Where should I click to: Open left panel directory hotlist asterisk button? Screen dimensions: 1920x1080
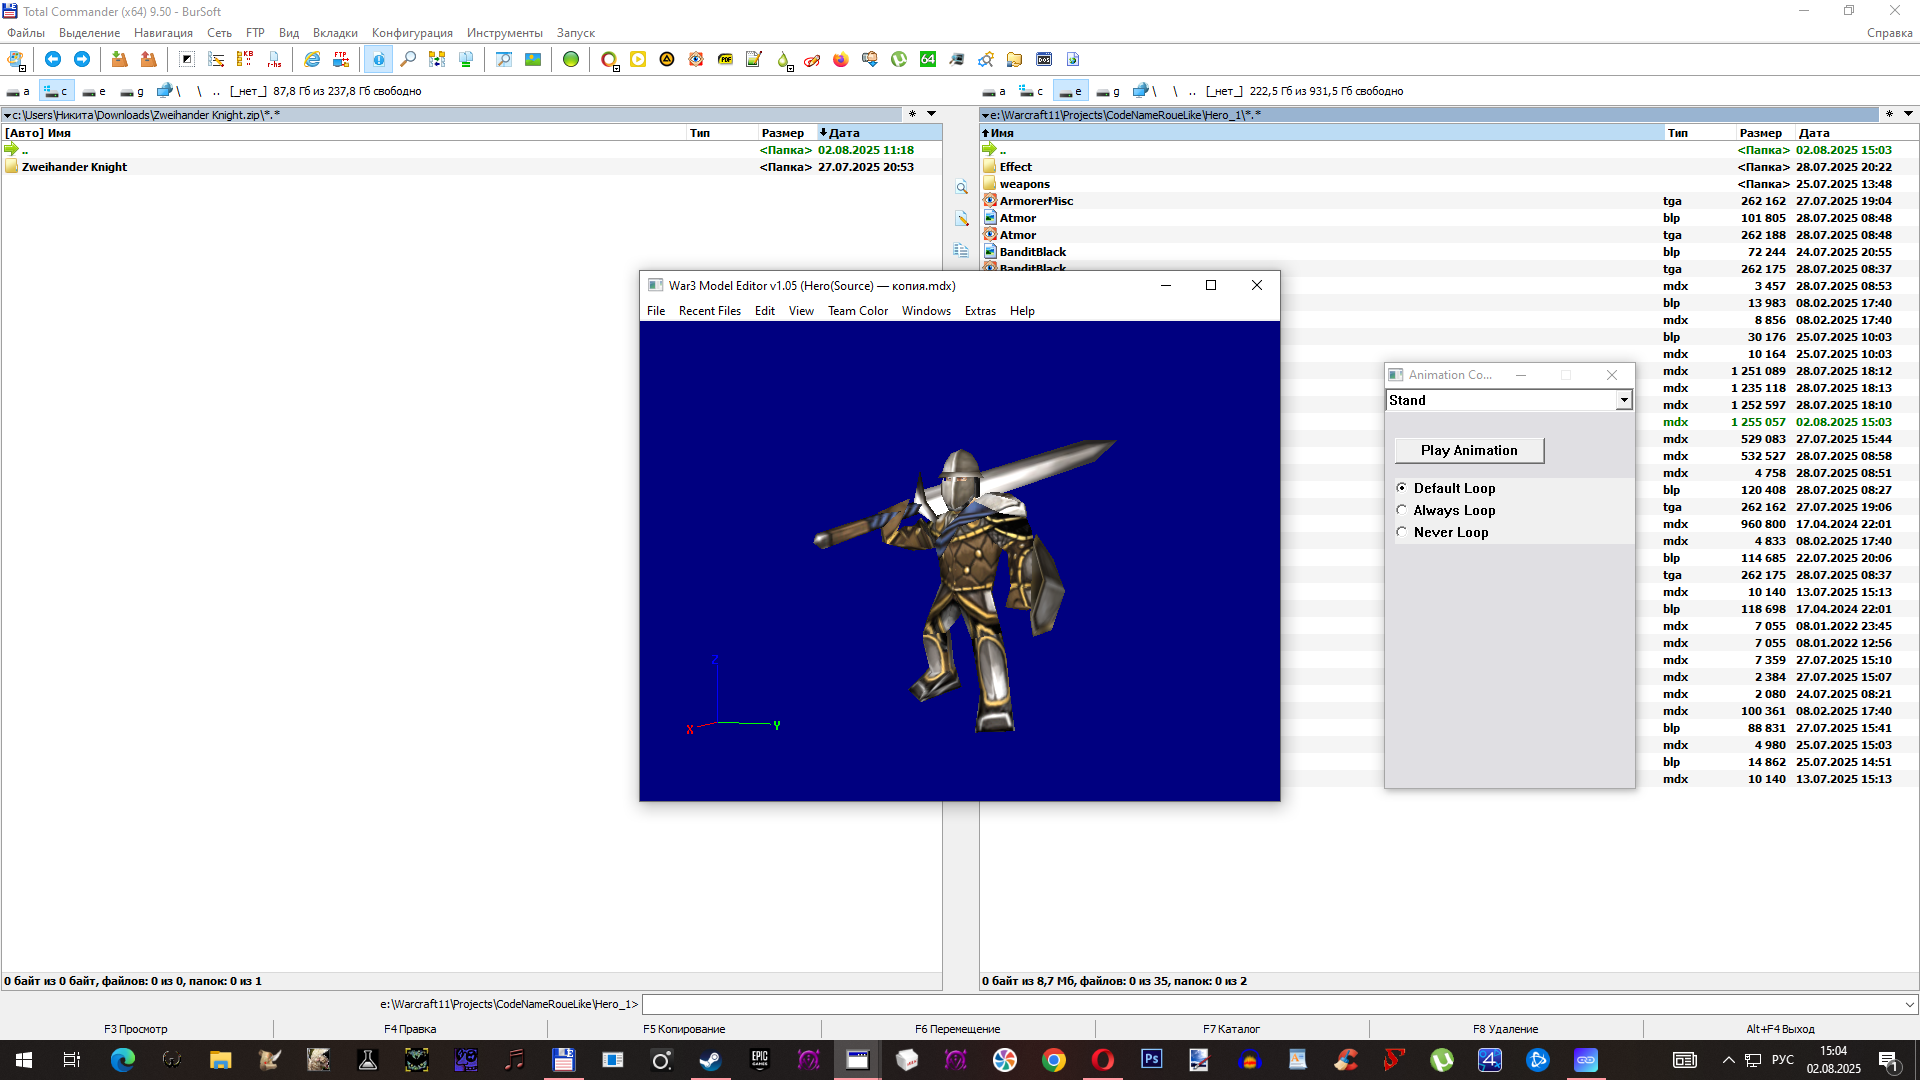click(912, 114)
